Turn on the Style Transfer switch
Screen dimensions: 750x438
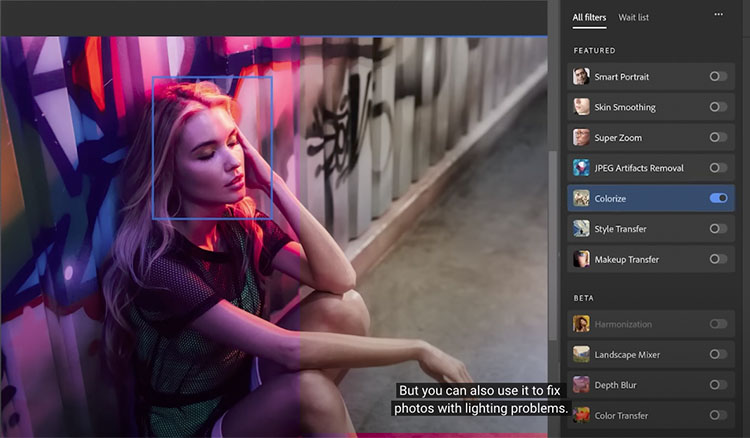[x=718, y=229]
